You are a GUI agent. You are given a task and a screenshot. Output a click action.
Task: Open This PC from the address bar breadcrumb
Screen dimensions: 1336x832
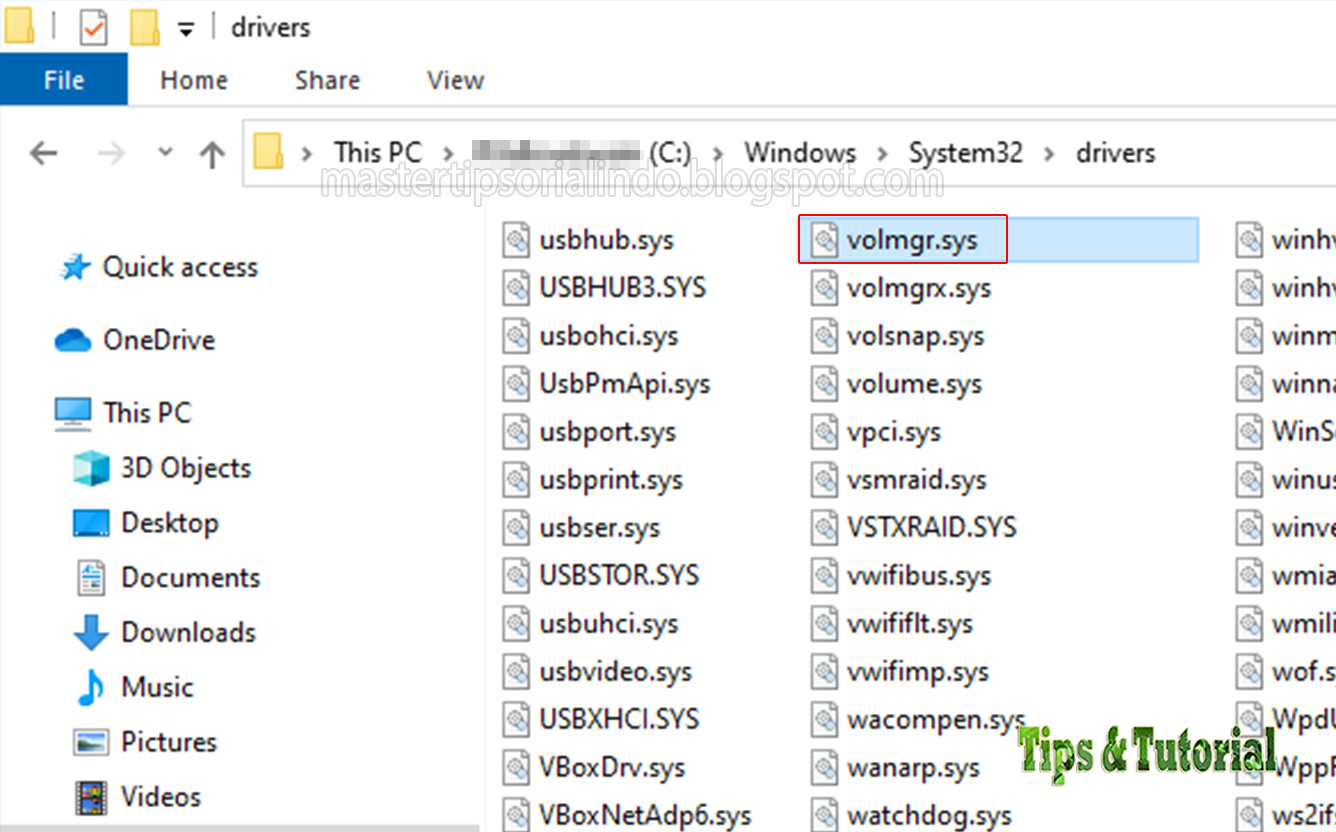point(377,151)
